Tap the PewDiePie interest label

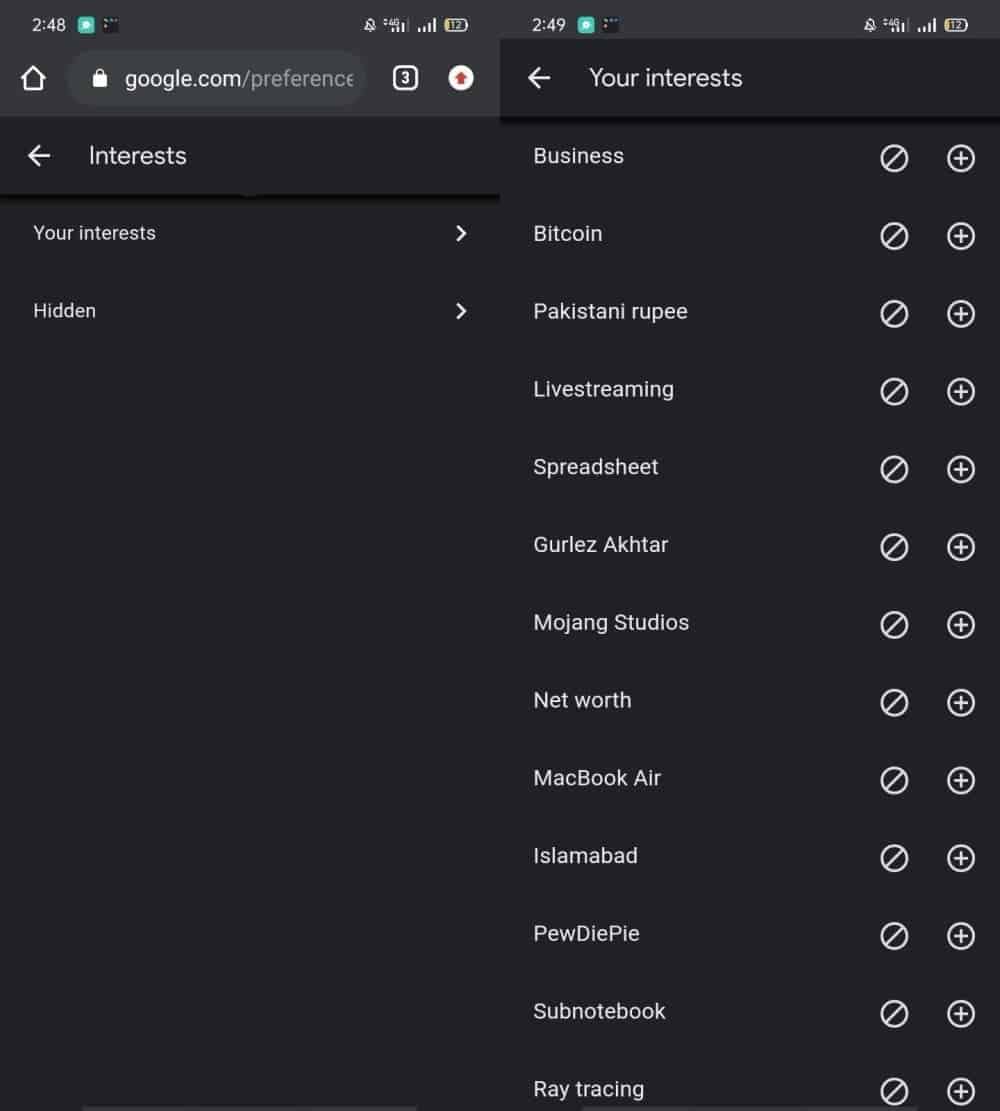pos(586,934)
